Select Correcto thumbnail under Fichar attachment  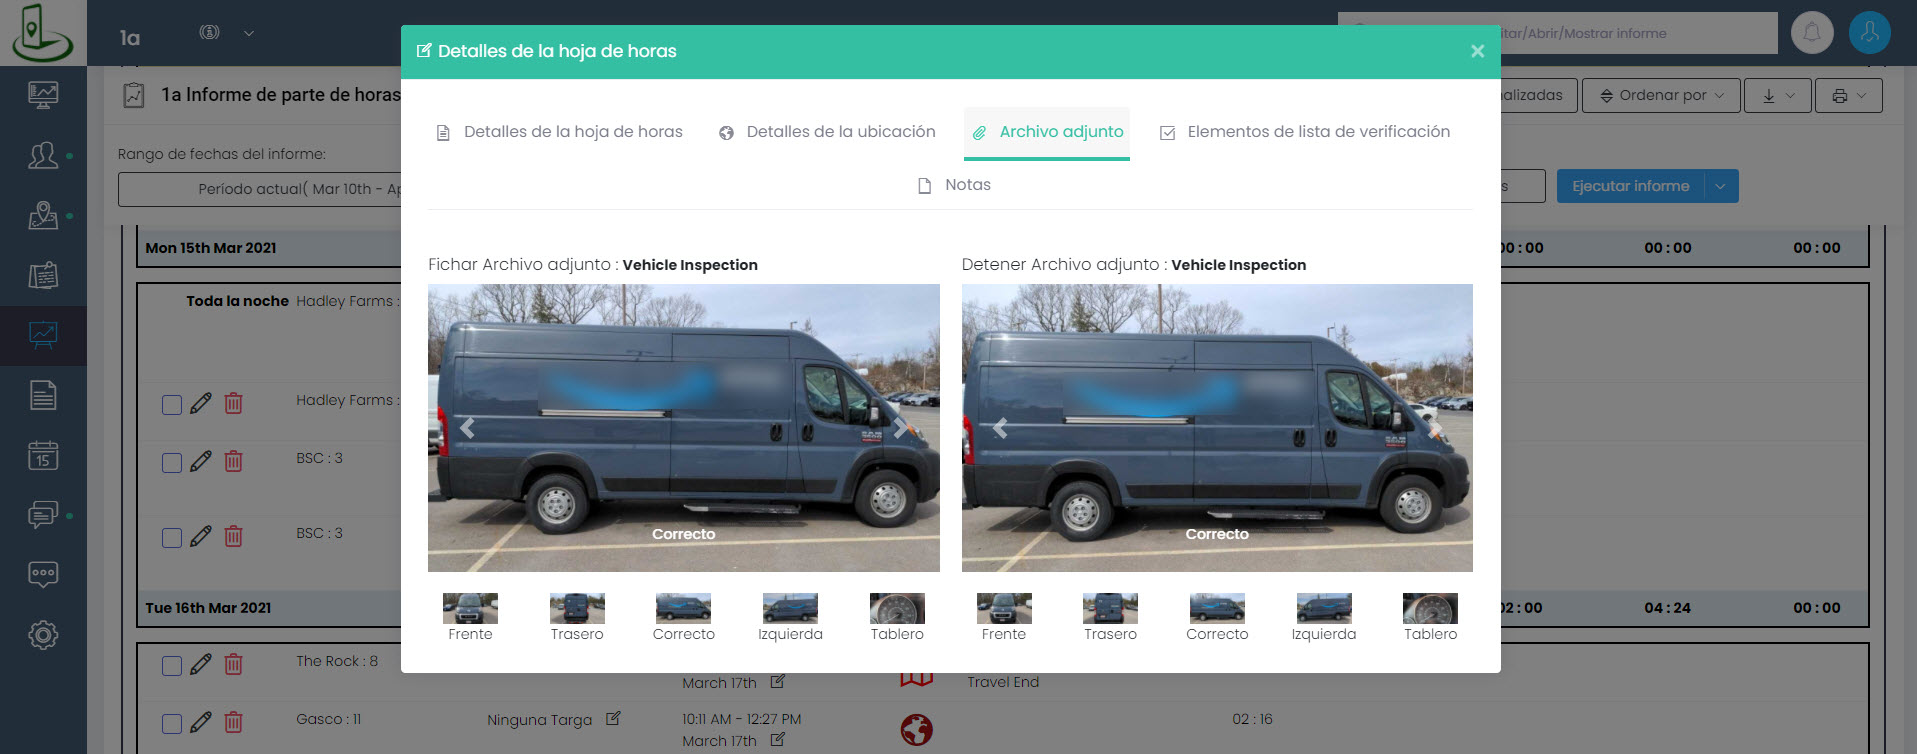click(x=683, y=608)
